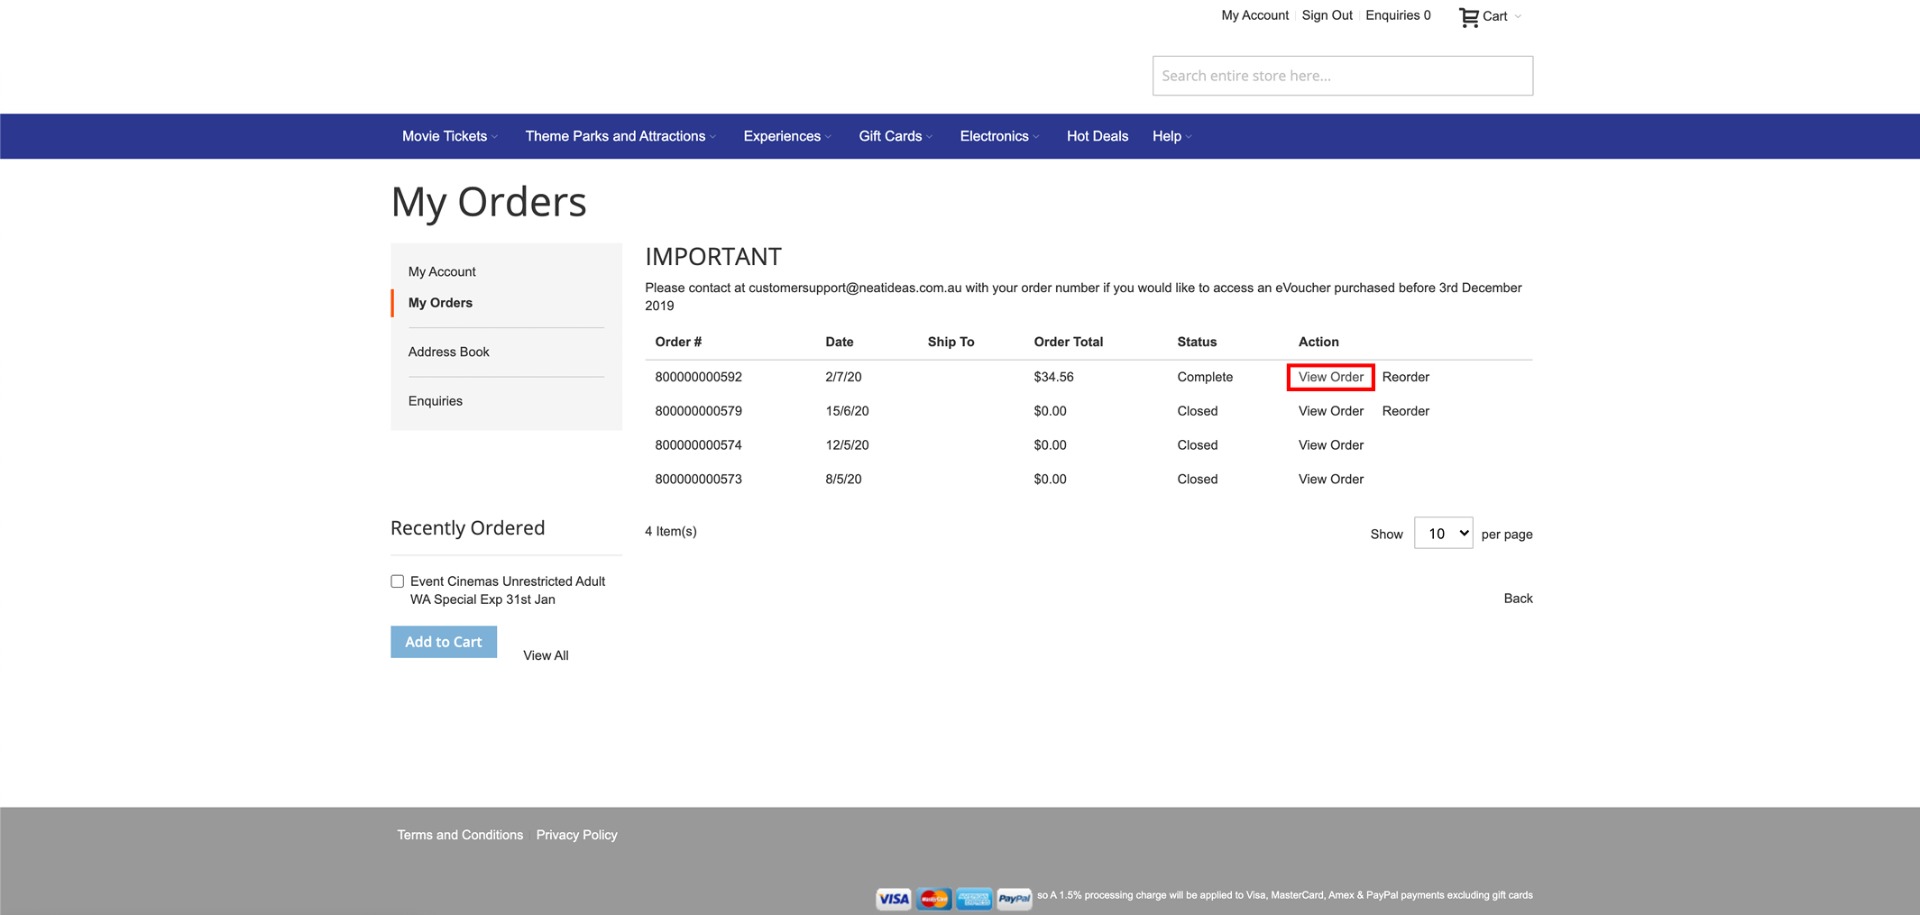Open the Hot Deals menu item
1920x915 pixels.
click(1097, 136)
